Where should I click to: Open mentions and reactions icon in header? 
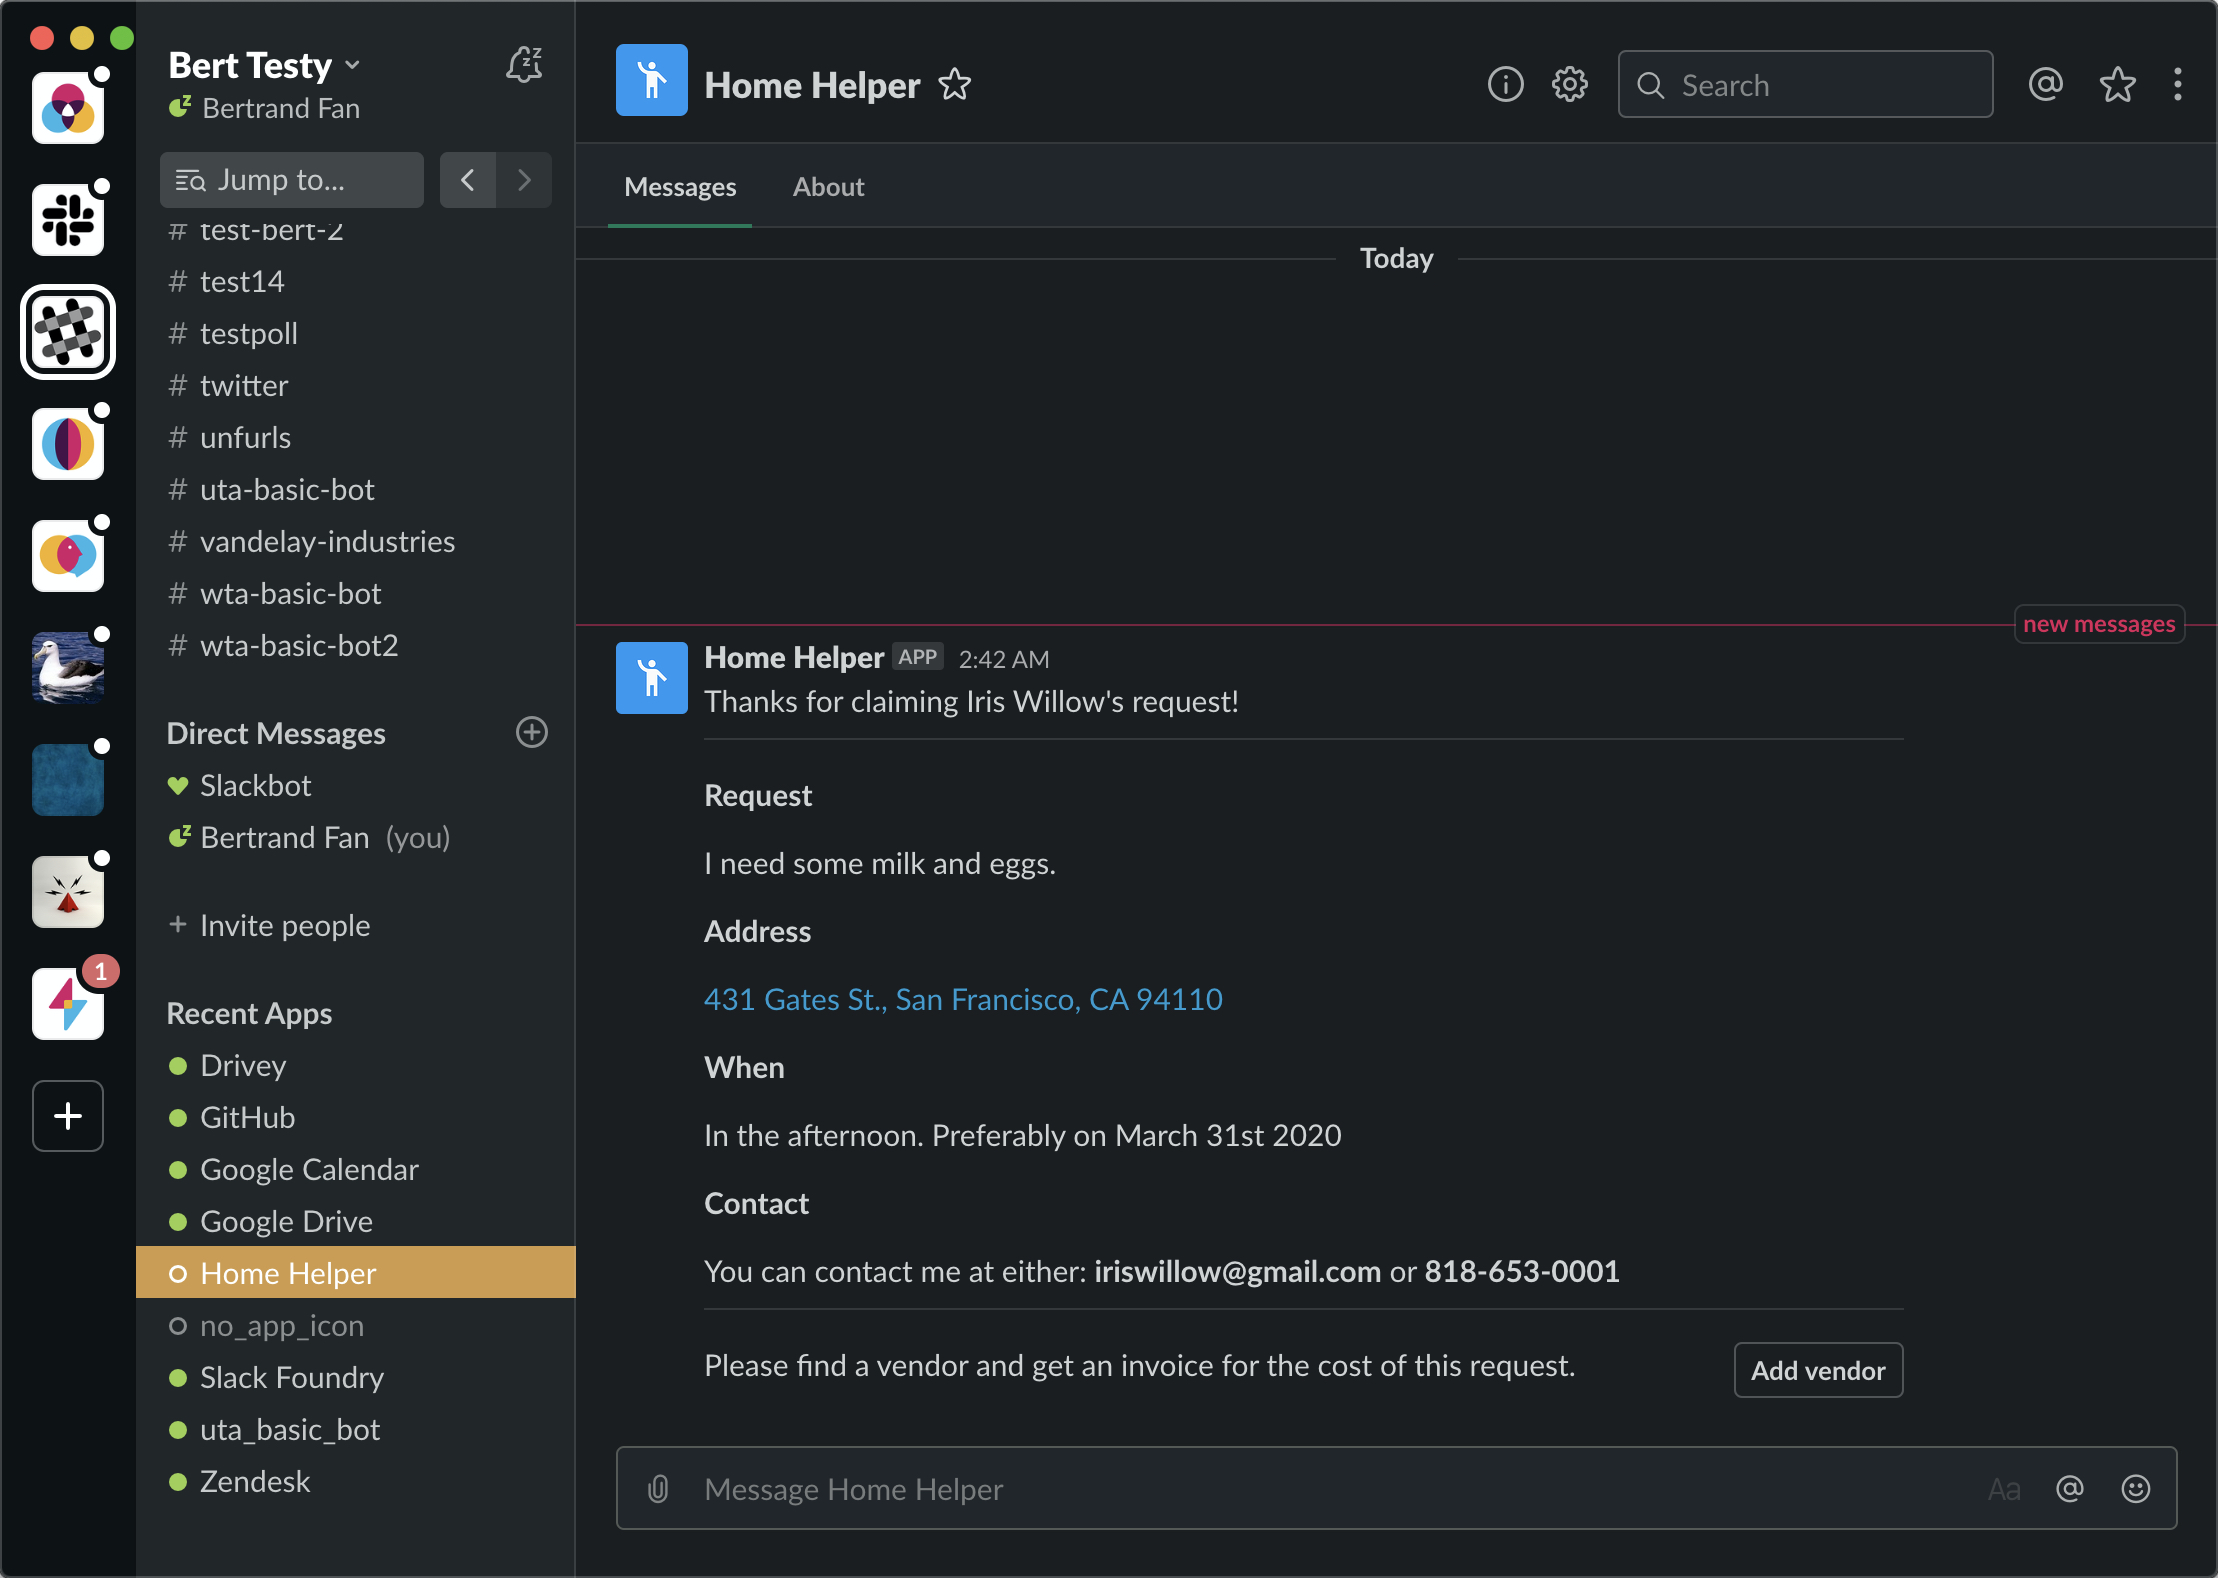[x=2045, y=85]
